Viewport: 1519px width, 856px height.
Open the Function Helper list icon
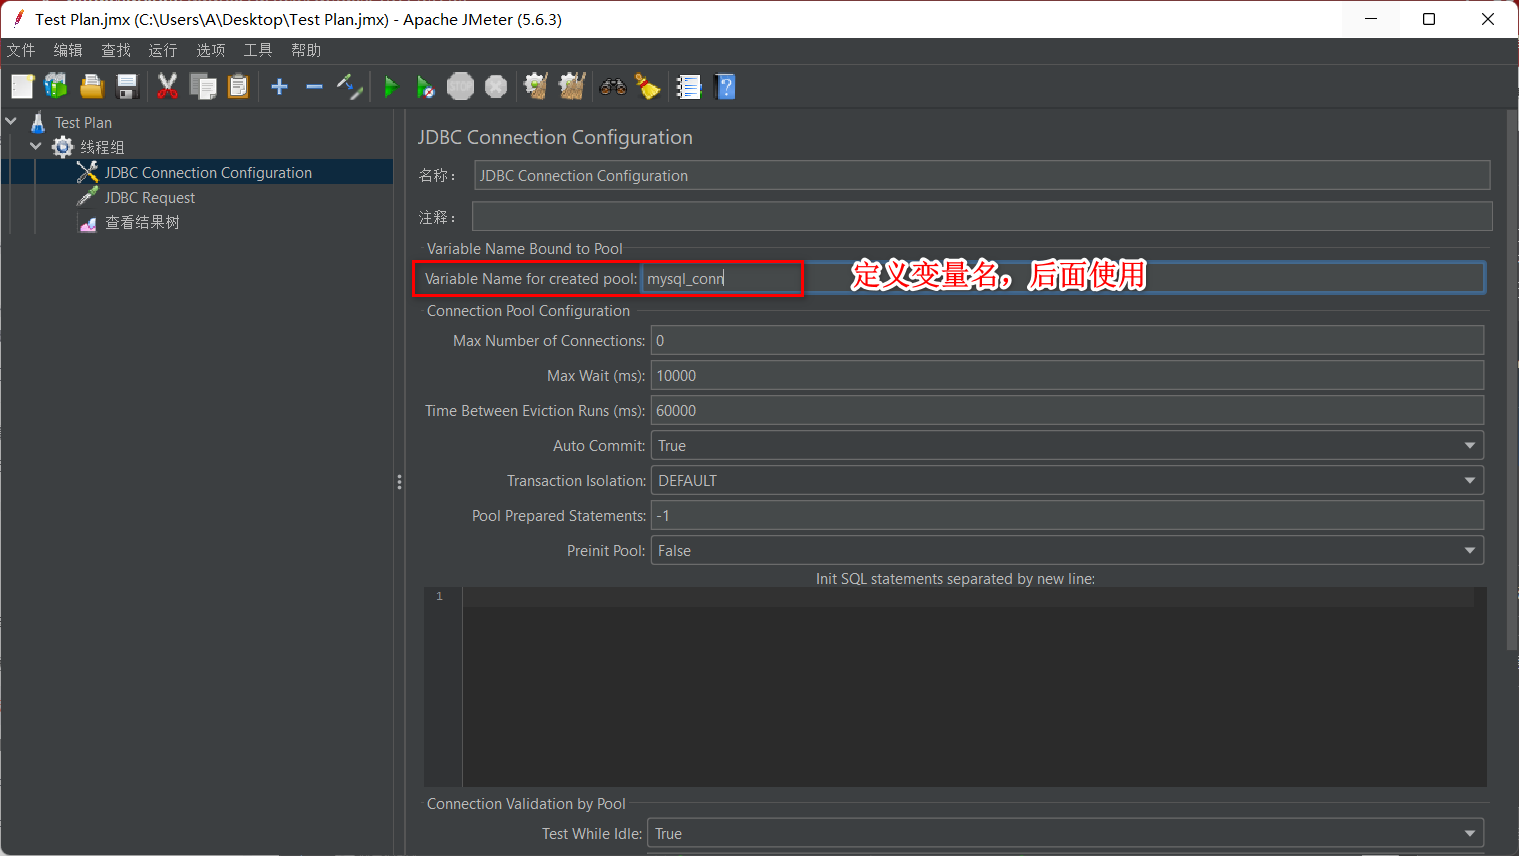689,87
